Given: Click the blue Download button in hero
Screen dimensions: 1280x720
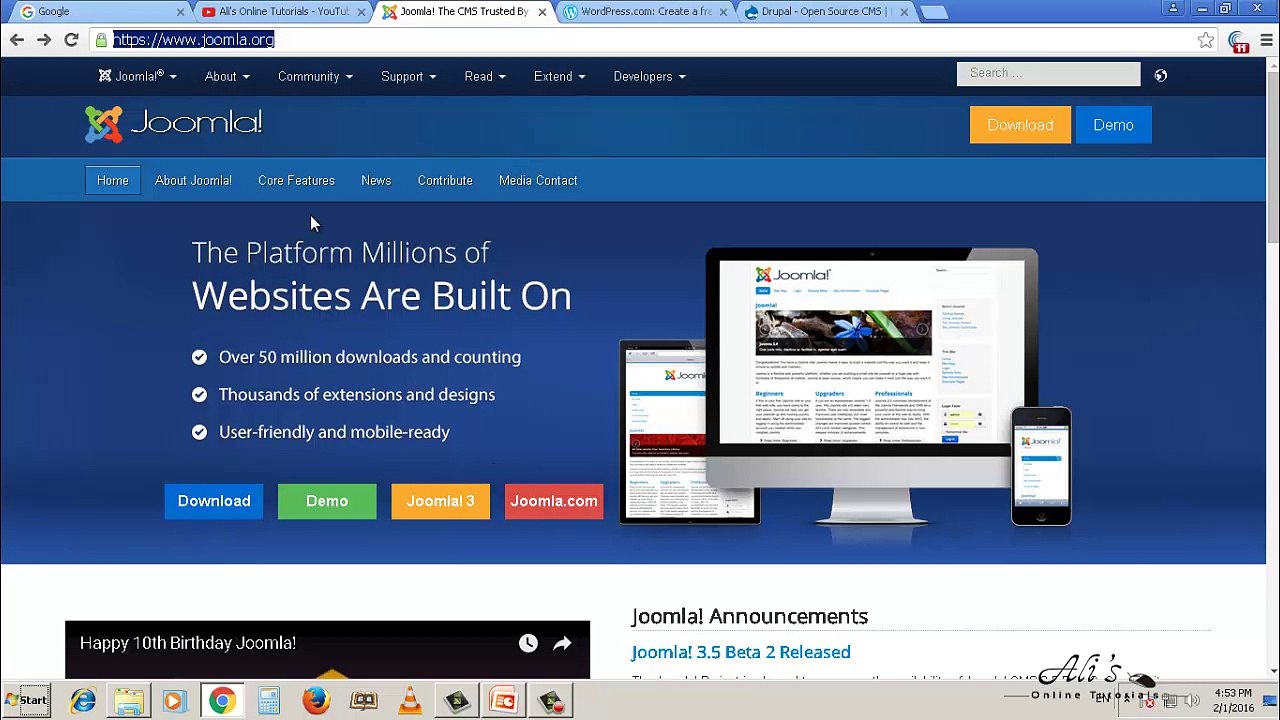Looking at the screenshot, I should click(214, 501).
